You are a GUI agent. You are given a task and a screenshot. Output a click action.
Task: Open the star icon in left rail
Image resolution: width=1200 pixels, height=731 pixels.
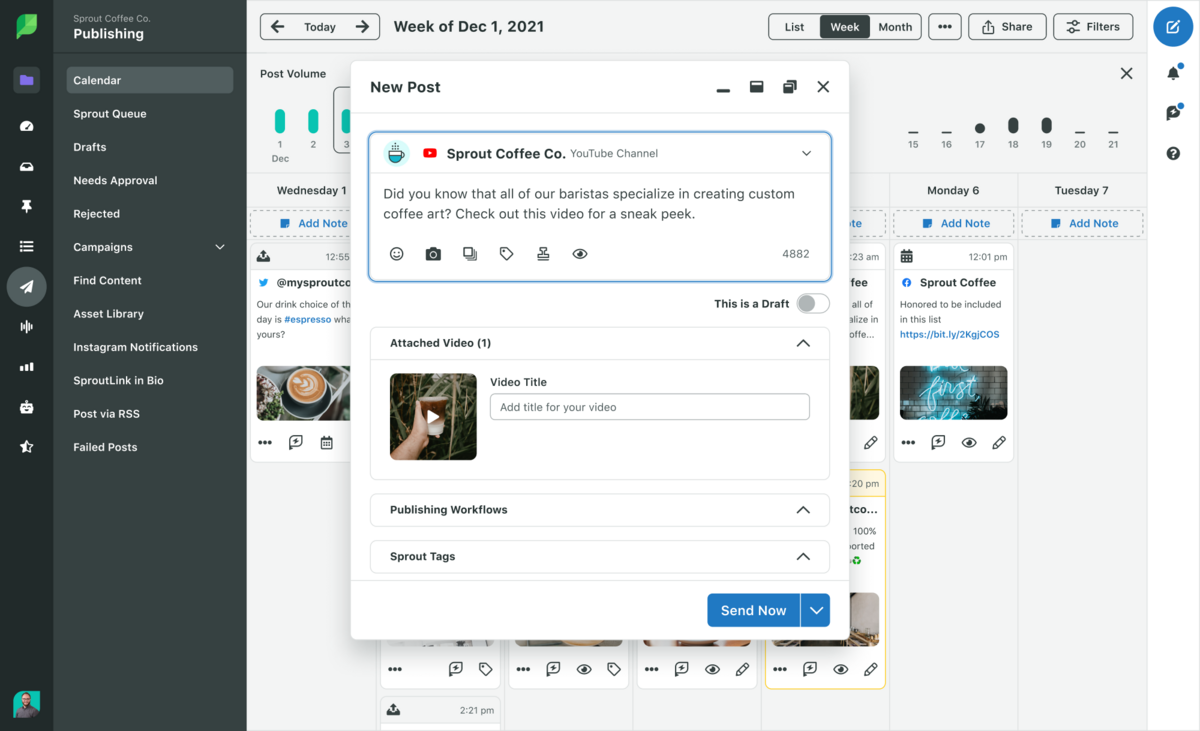pyautogui.click(x=27, y=447)
